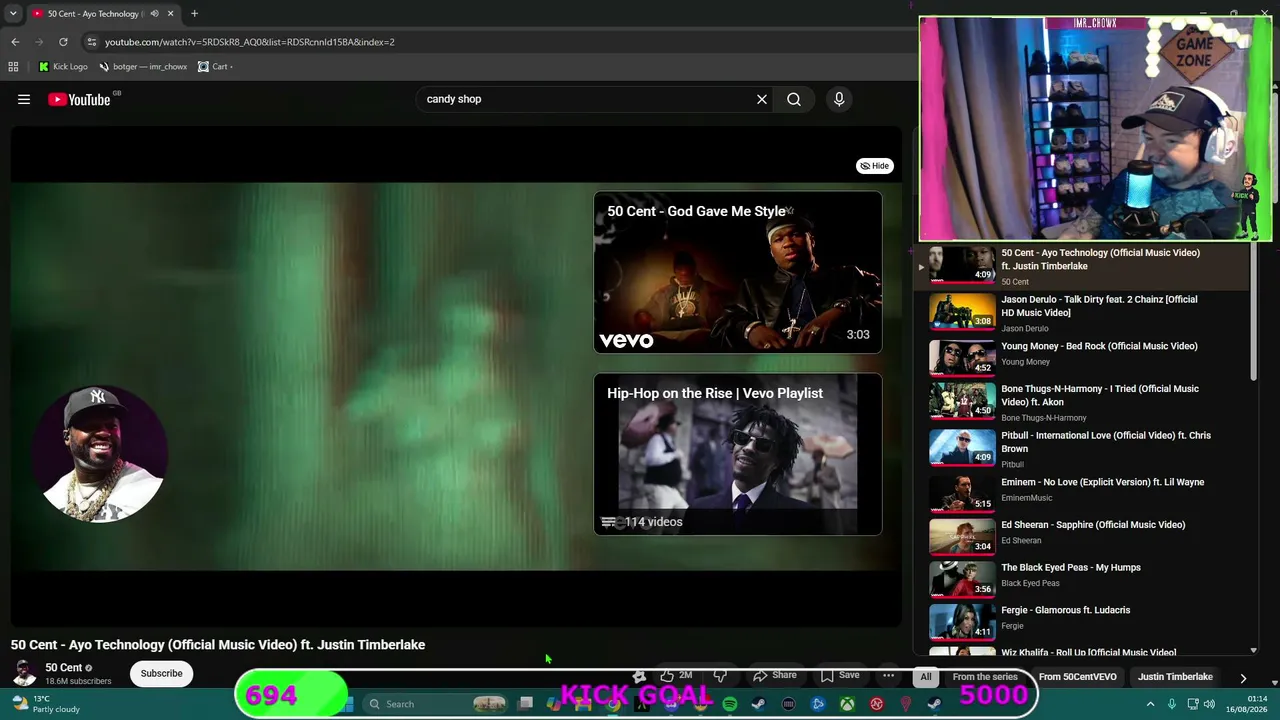View site information next to the URL

91,42
